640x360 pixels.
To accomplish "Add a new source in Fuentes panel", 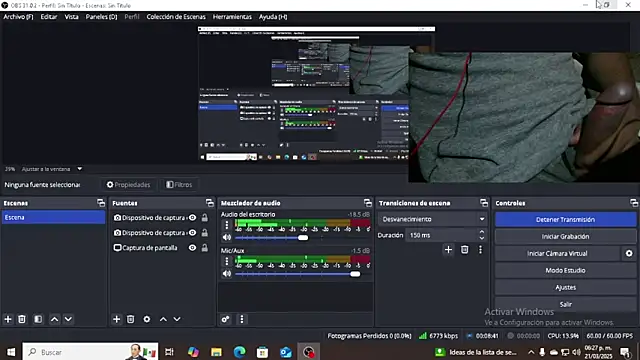I will pos(117,319).
